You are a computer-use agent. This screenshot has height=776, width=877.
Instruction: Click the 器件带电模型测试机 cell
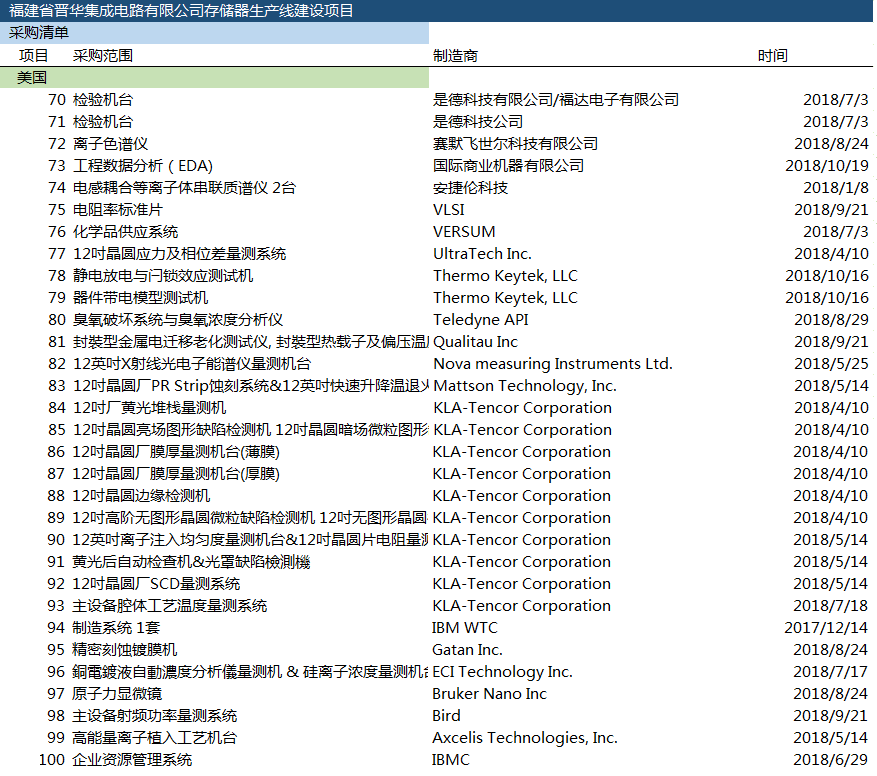(x=140, y=298)
